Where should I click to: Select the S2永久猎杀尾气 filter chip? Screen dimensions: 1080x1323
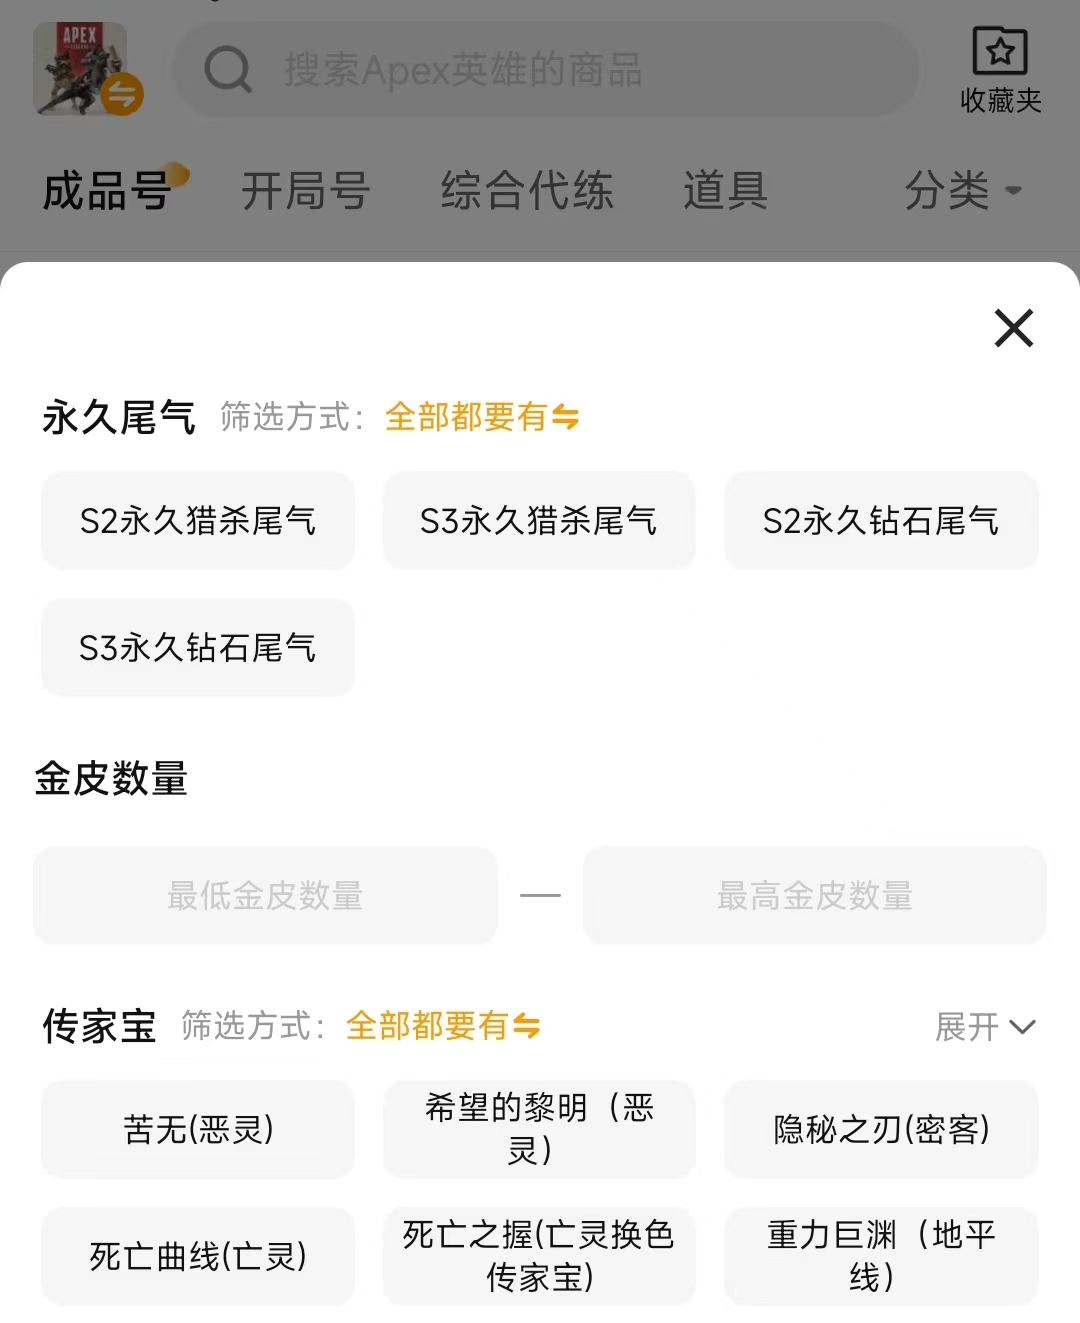198,521
